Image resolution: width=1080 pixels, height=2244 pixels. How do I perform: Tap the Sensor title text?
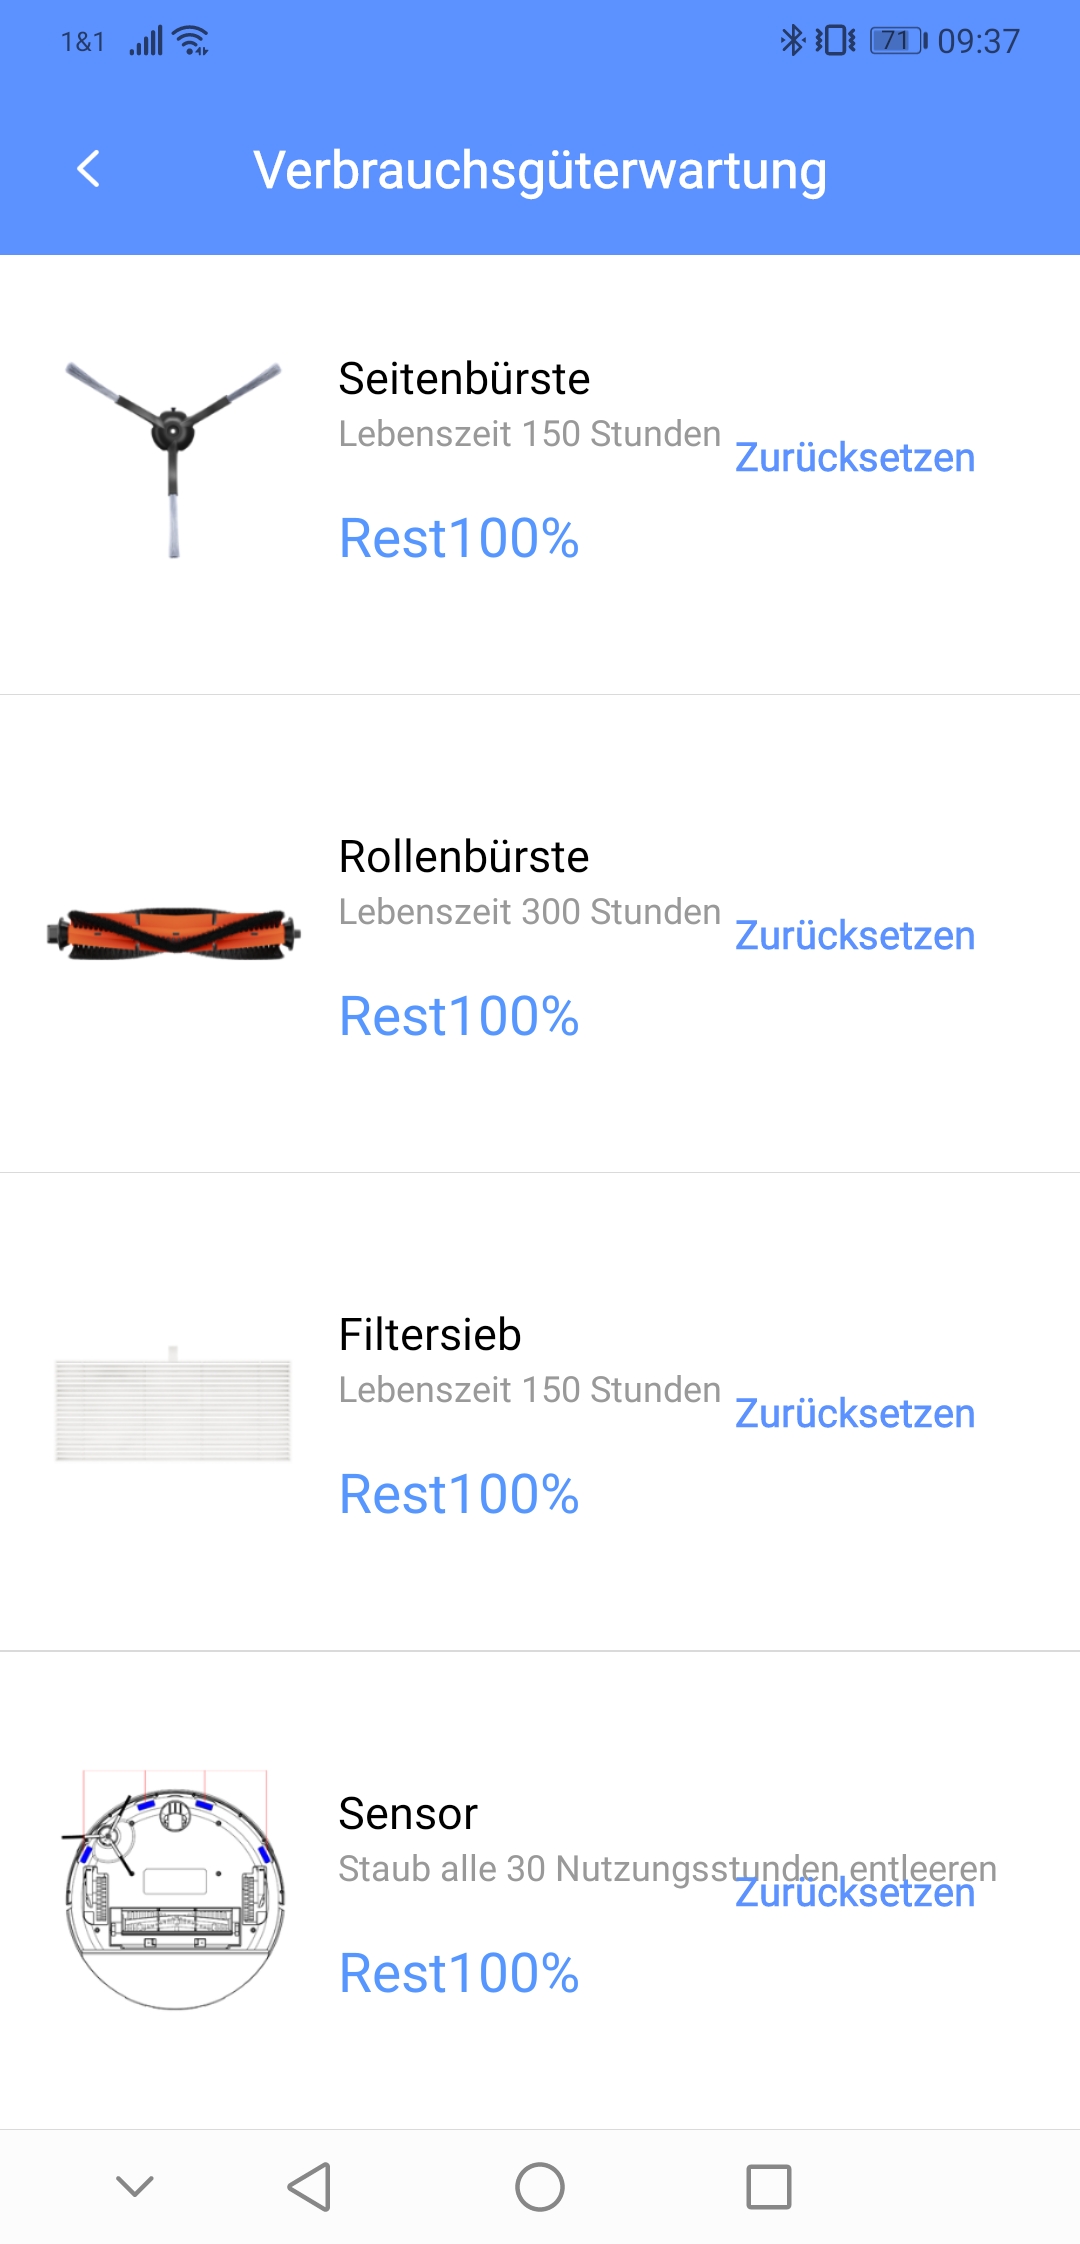point(408,1814)
